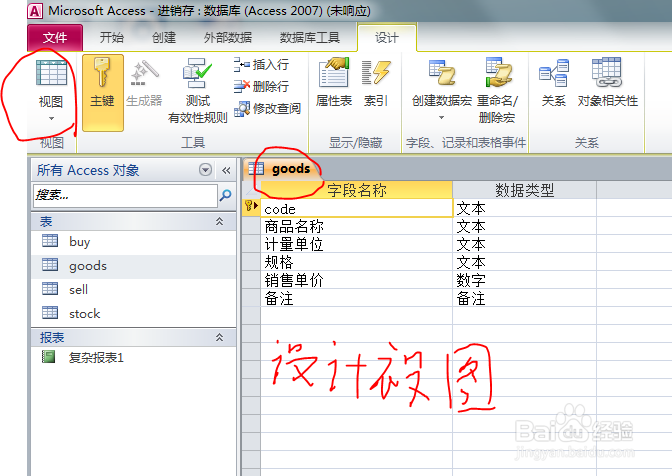Switch to the 外部数据 tab

[x=228, y=38]
